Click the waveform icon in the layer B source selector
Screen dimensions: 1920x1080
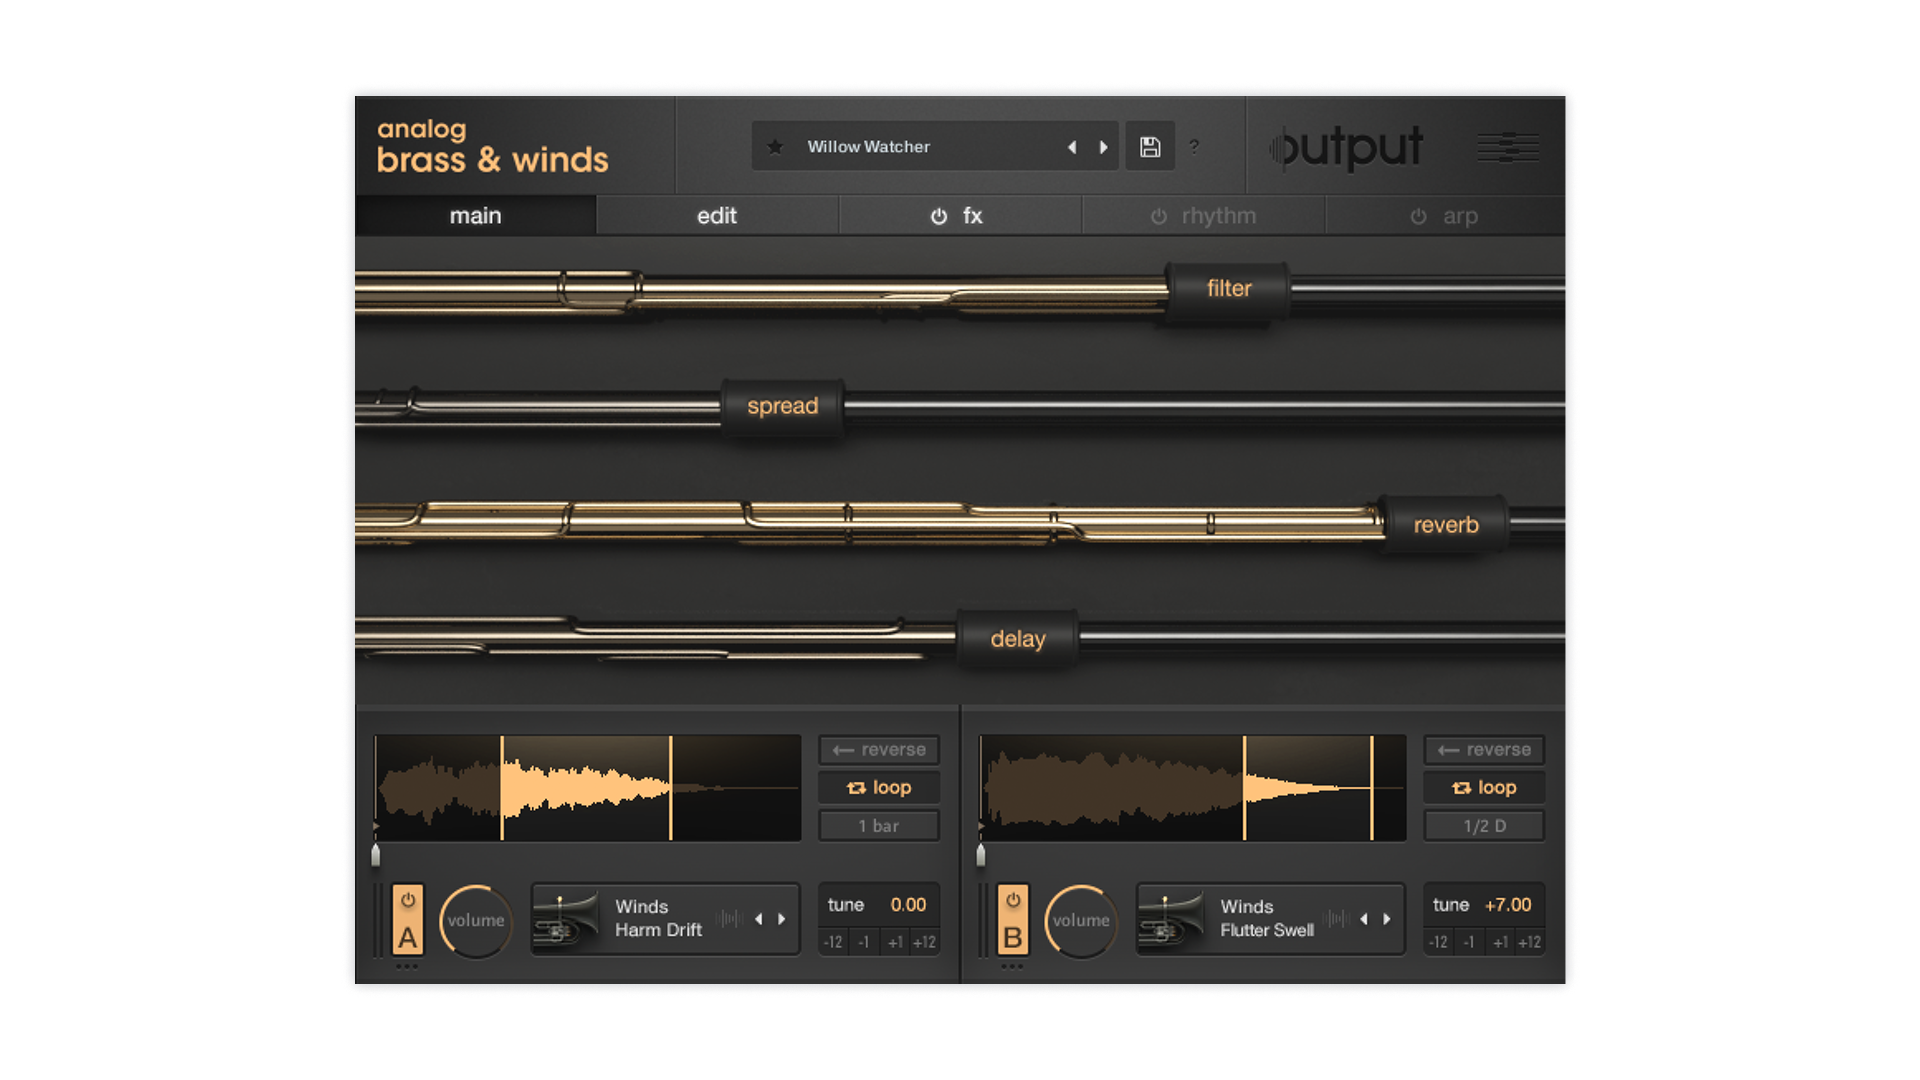click(x=1336, y=919)
